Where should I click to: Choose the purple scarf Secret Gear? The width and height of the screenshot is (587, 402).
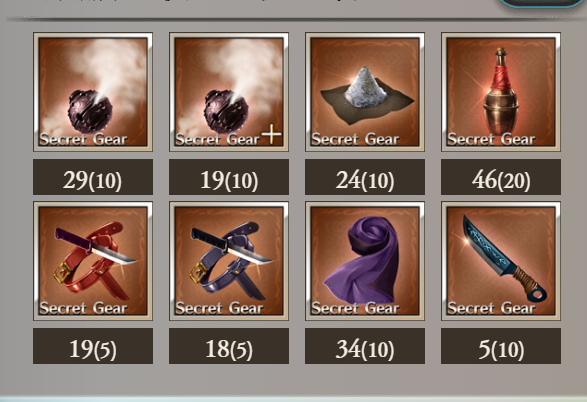coord(365,261)
